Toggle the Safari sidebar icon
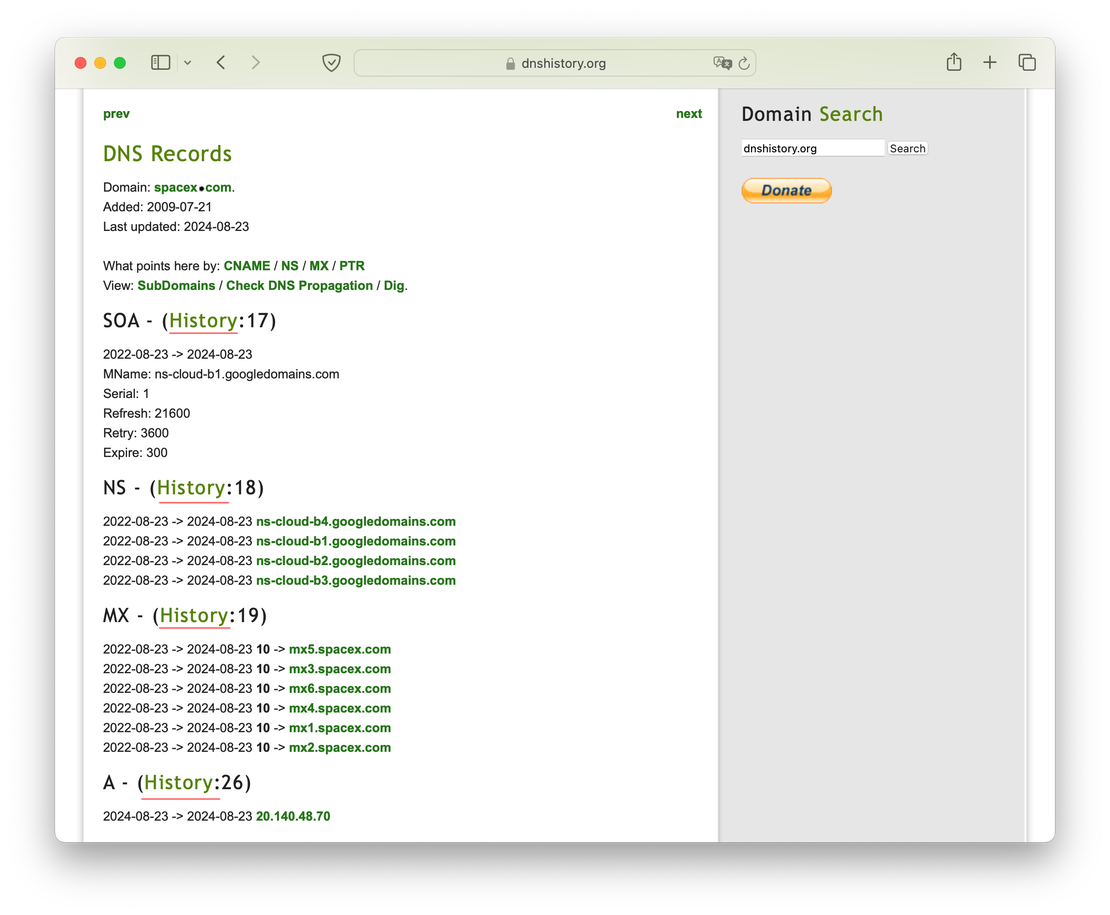This screenshot has height=915, width=1110. tap(160, 63)
